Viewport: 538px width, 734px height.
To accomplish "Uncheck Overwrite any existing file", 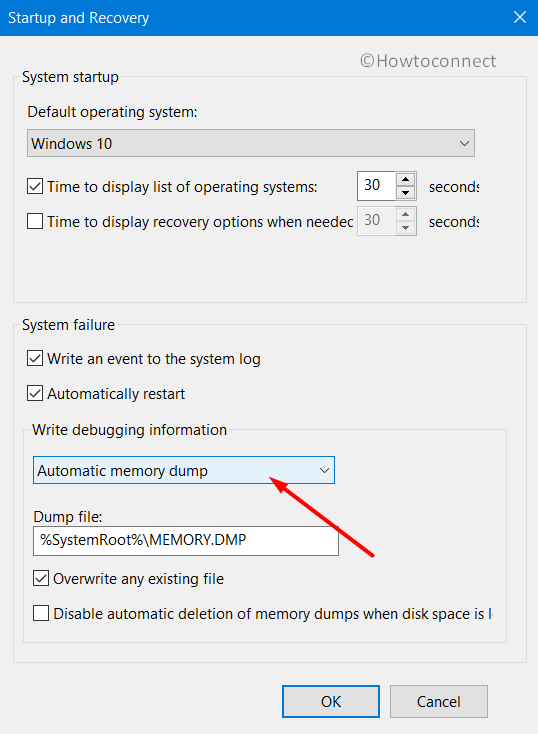I will (41, 578).
